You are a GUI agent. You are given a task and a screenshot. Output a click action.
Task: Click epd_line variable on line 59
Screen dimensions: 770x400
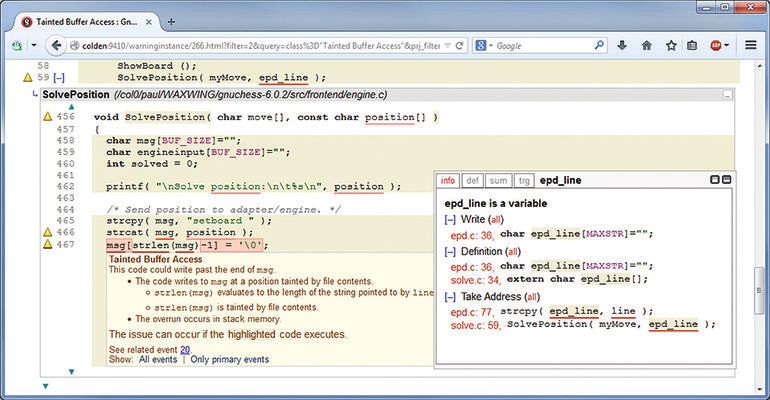283,78
